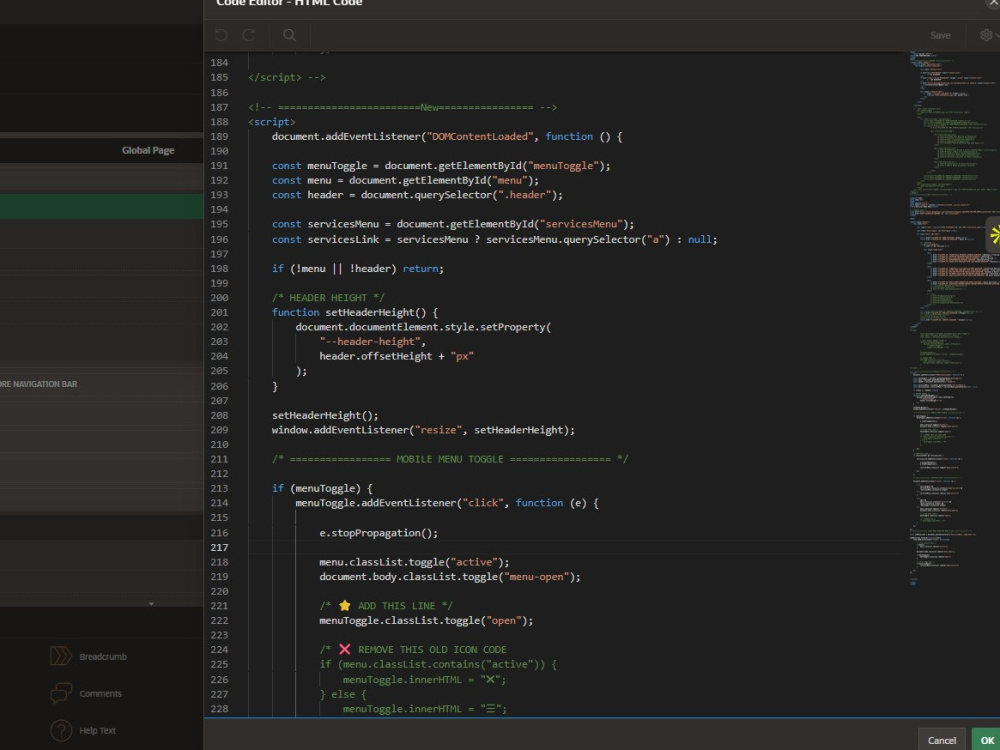Click line number 188 in the gutter
This screenshot has width=1000, height=750.
click(219, 122)
